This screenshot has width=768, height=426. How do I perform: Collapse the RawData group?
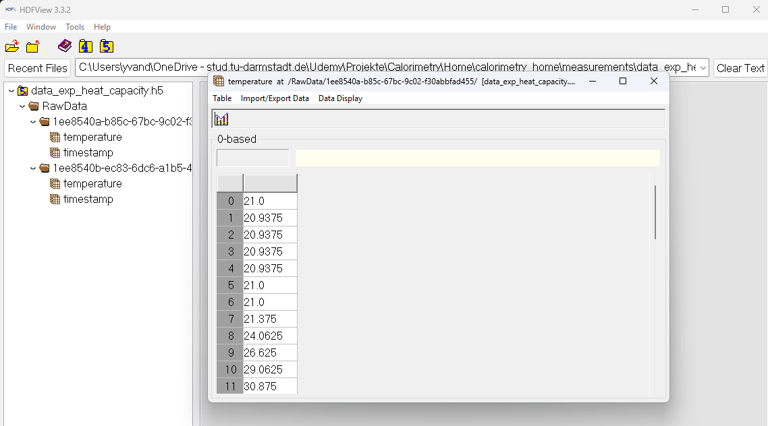22,106
